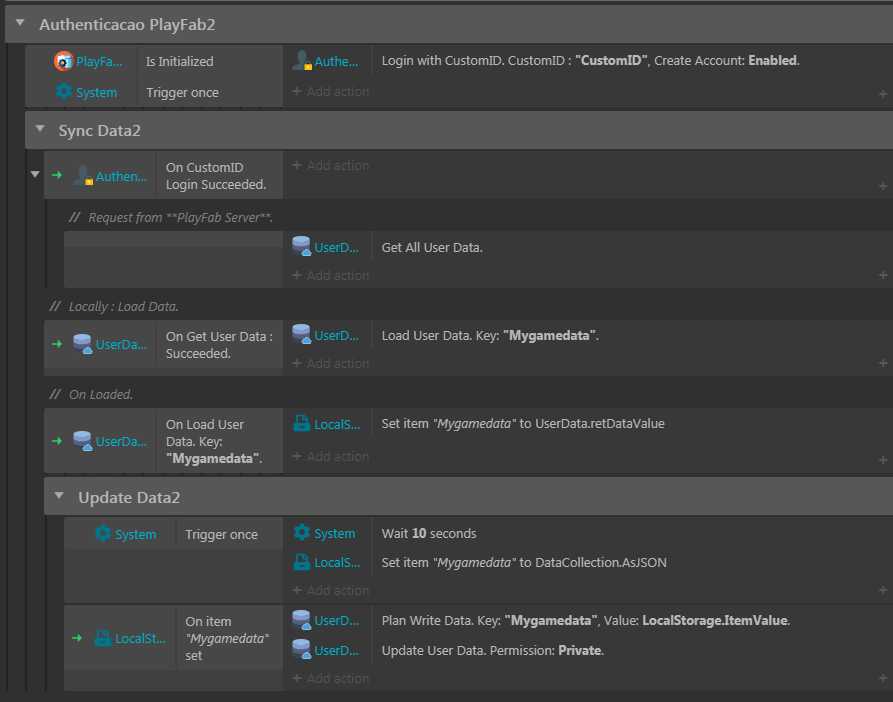The height and width of the screenshot is (702, 893).
Task: Click the "Authe..." object name of the Login action
Action: coord(337,61)
